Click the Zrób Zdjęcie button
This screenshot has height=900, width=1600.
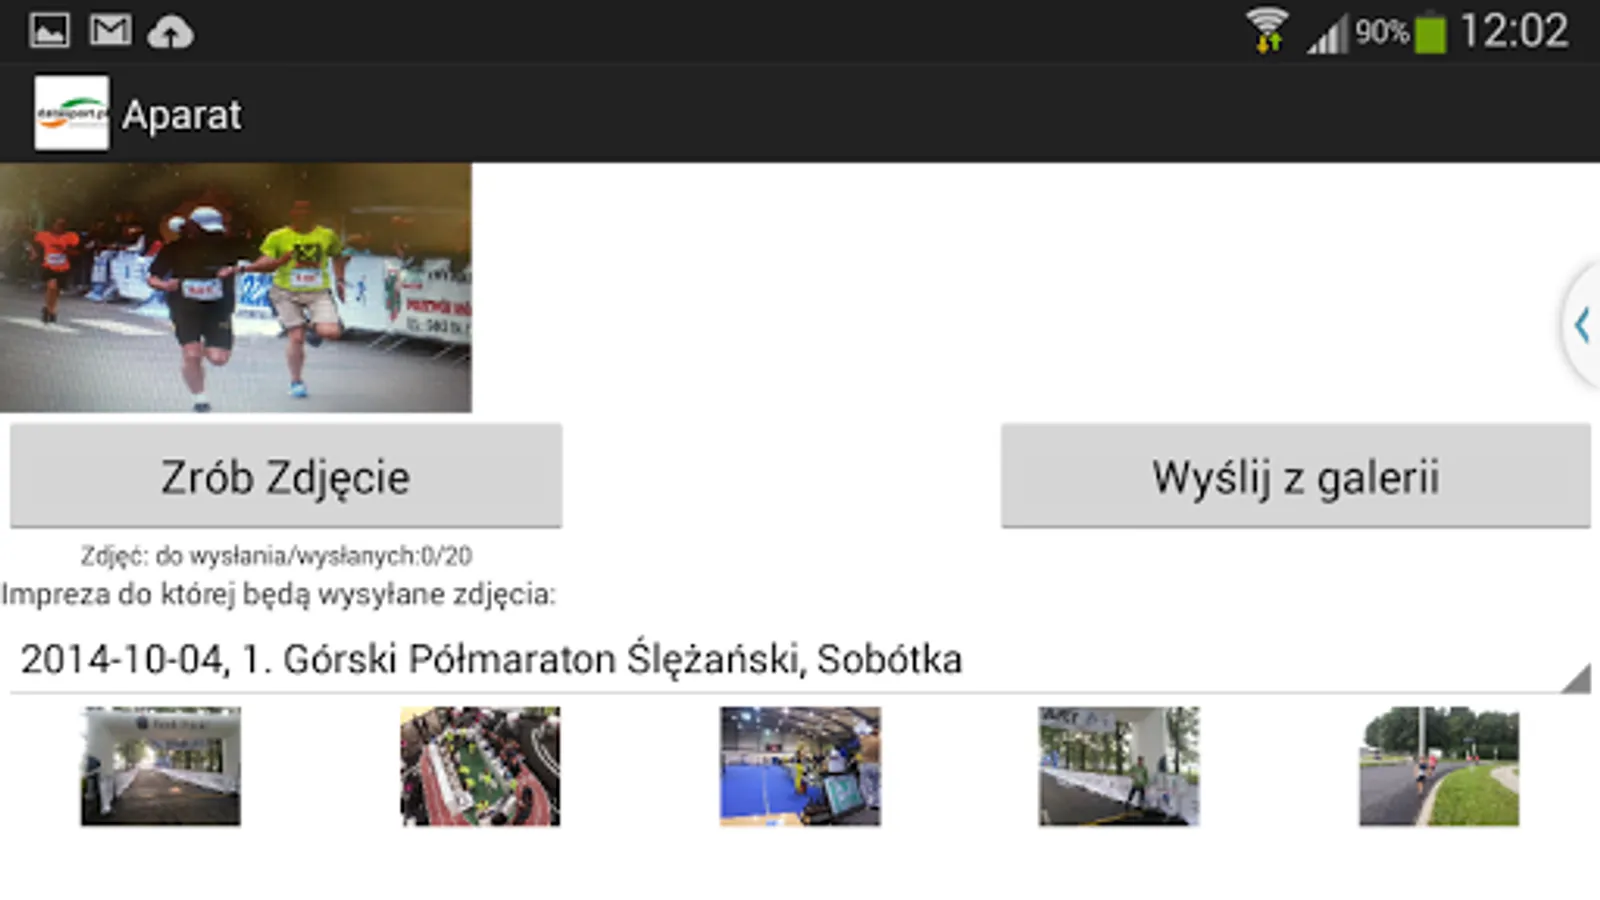click(286, 476)
